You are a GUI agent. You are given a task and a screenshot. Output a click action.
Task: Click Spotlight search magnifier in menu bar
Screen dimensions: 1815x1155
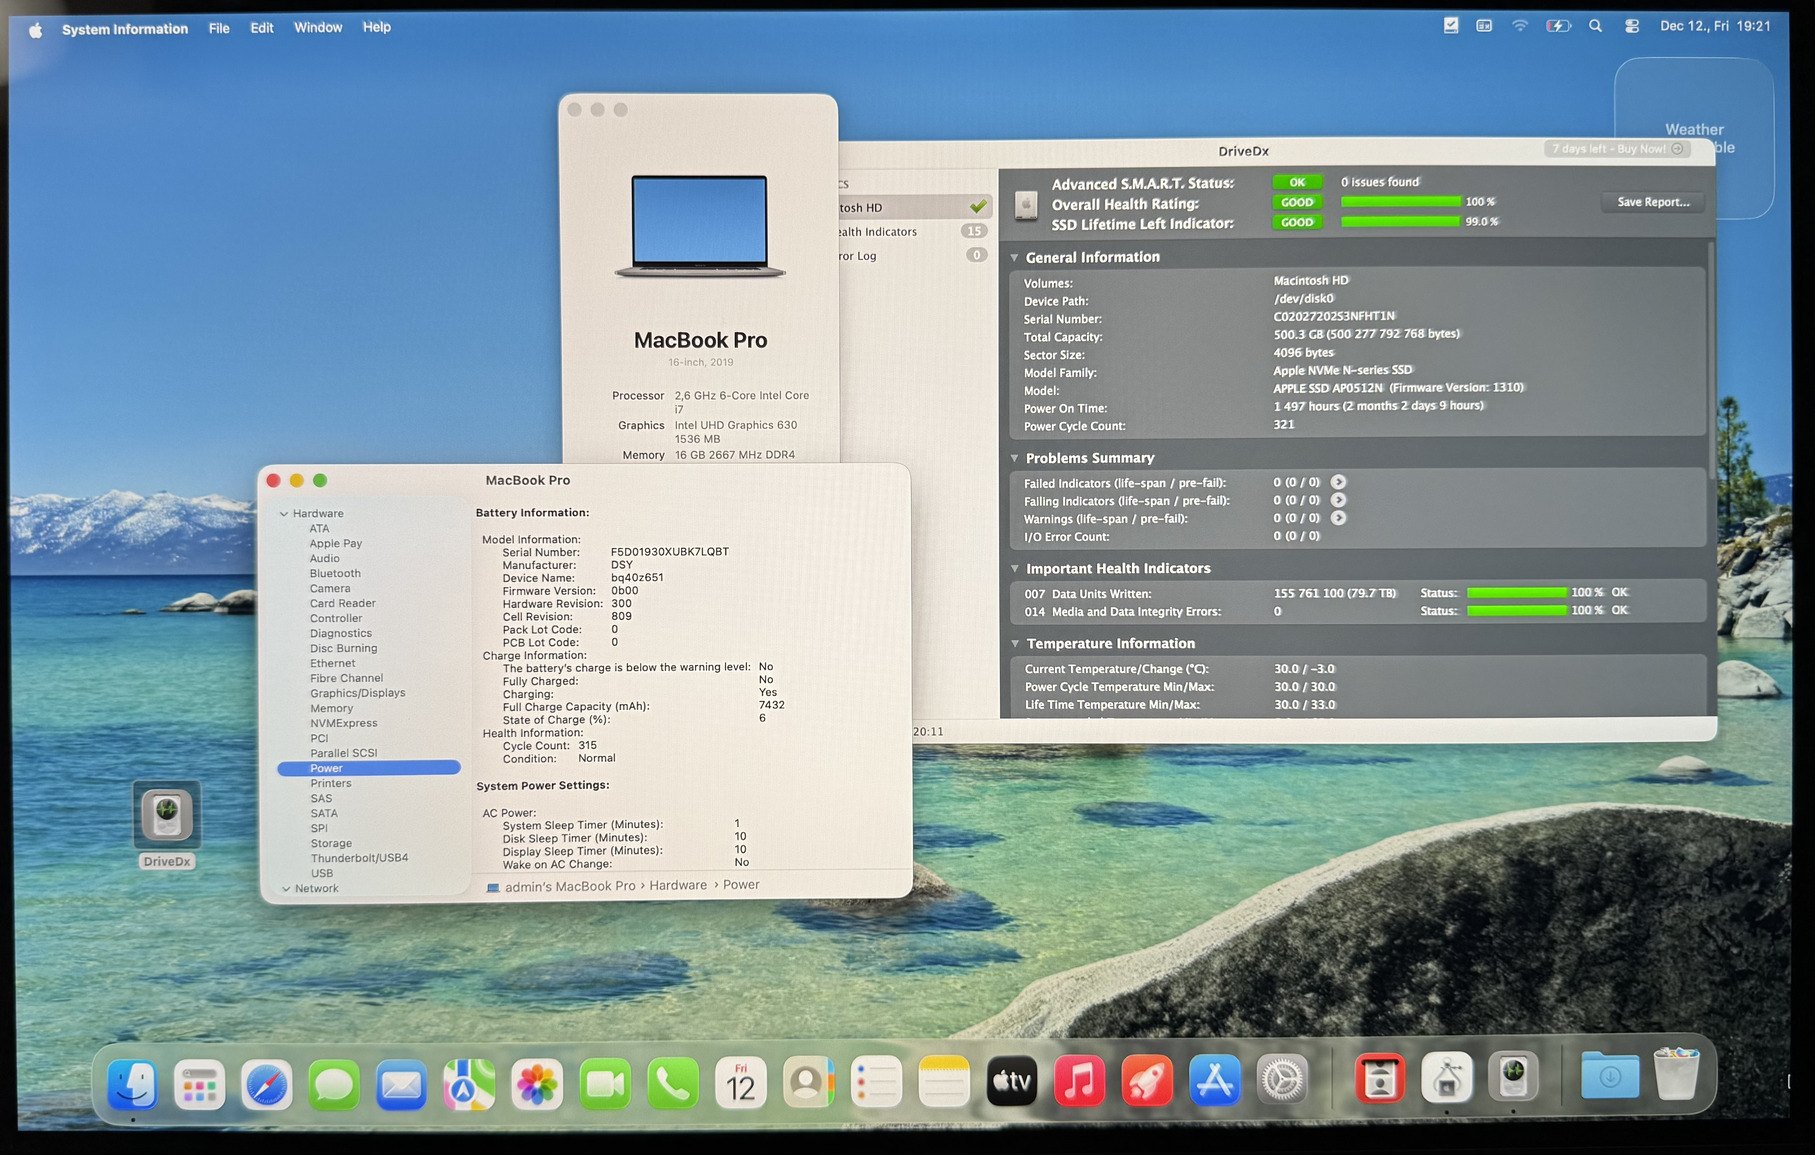(1595, 26)
